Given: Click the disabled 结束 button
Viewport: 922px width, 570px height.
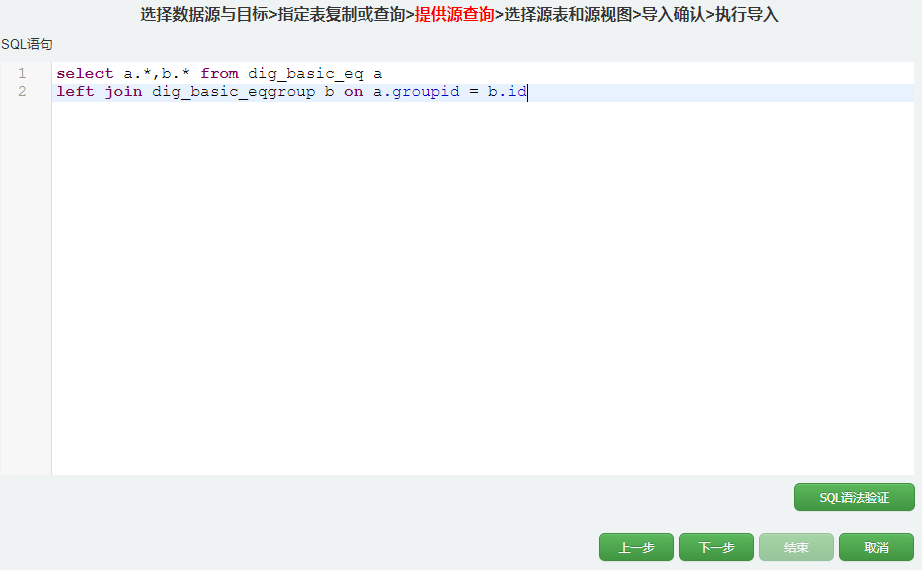Looking at the screenshot, I should click(x=796, y=547).
